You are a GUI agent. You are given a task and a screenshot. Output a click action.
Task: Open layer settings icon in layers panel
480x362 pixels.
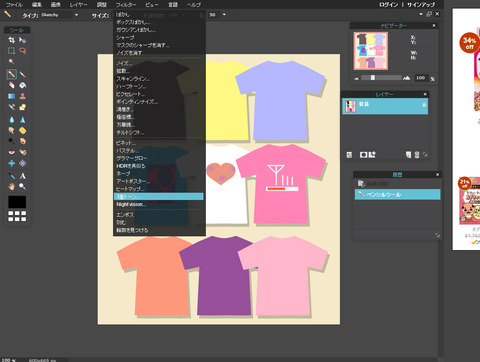349,155
